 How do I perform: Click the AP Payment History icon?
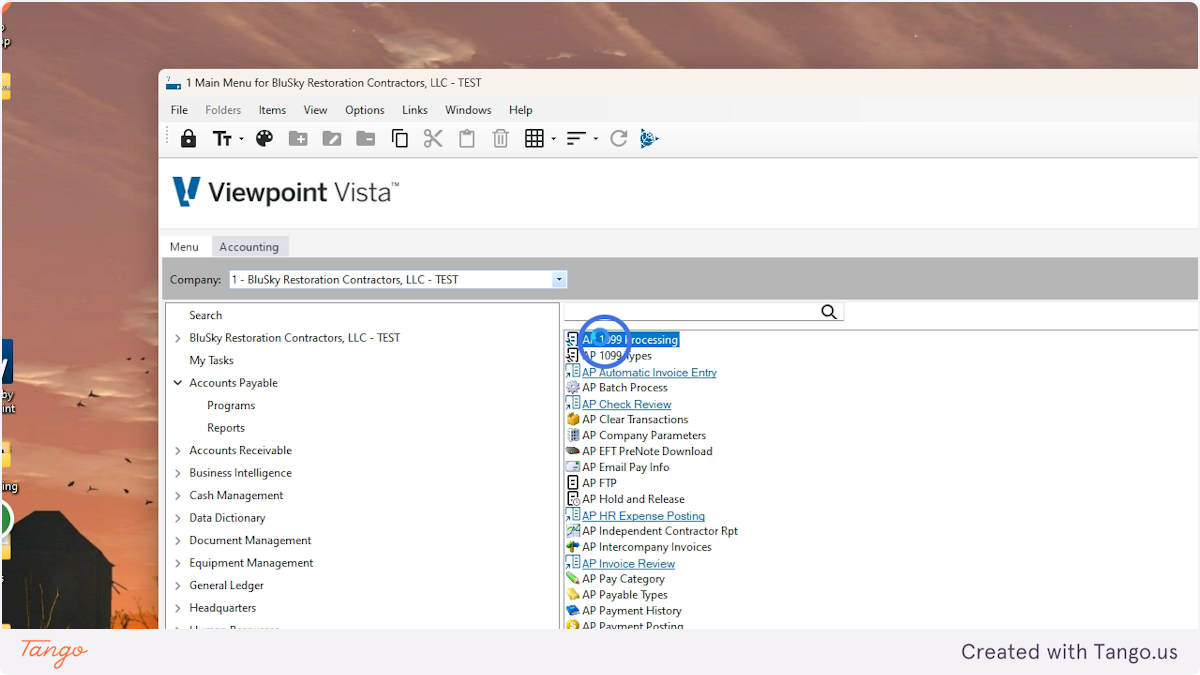point(573,610)
